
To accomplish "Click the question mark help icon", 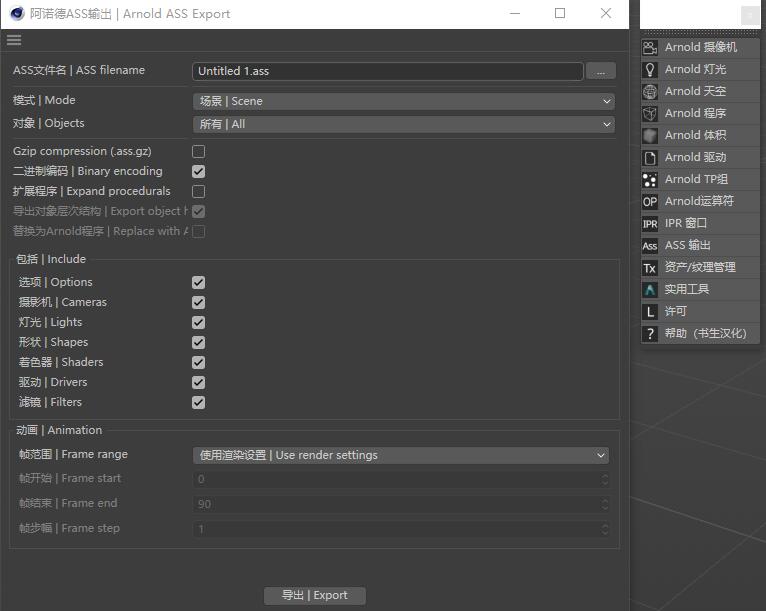I will 650,334.
